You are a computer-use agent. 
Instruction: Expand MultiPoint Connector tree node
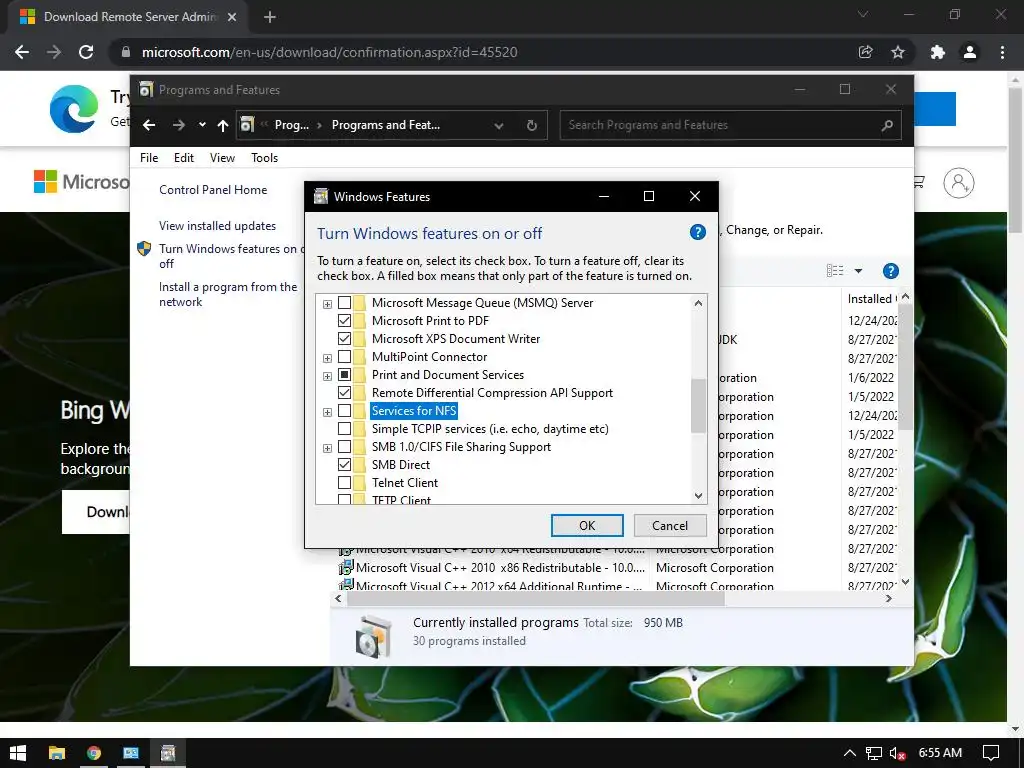coord(327,358)
